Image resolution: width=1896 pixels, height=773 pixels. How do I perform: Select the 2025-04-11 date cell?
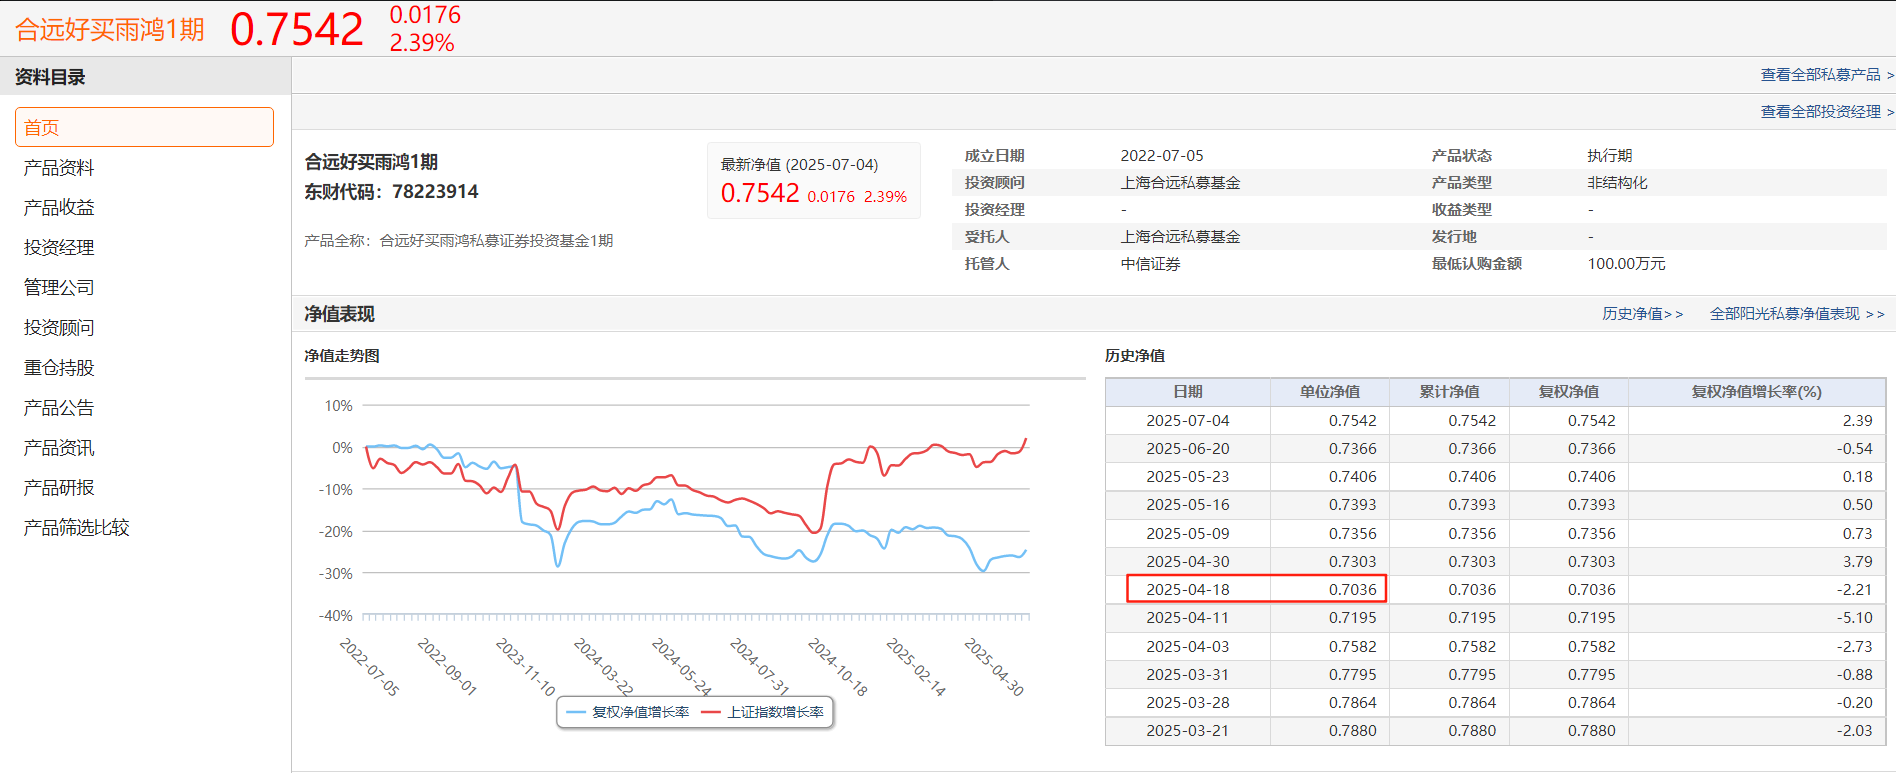point(1188,618)
